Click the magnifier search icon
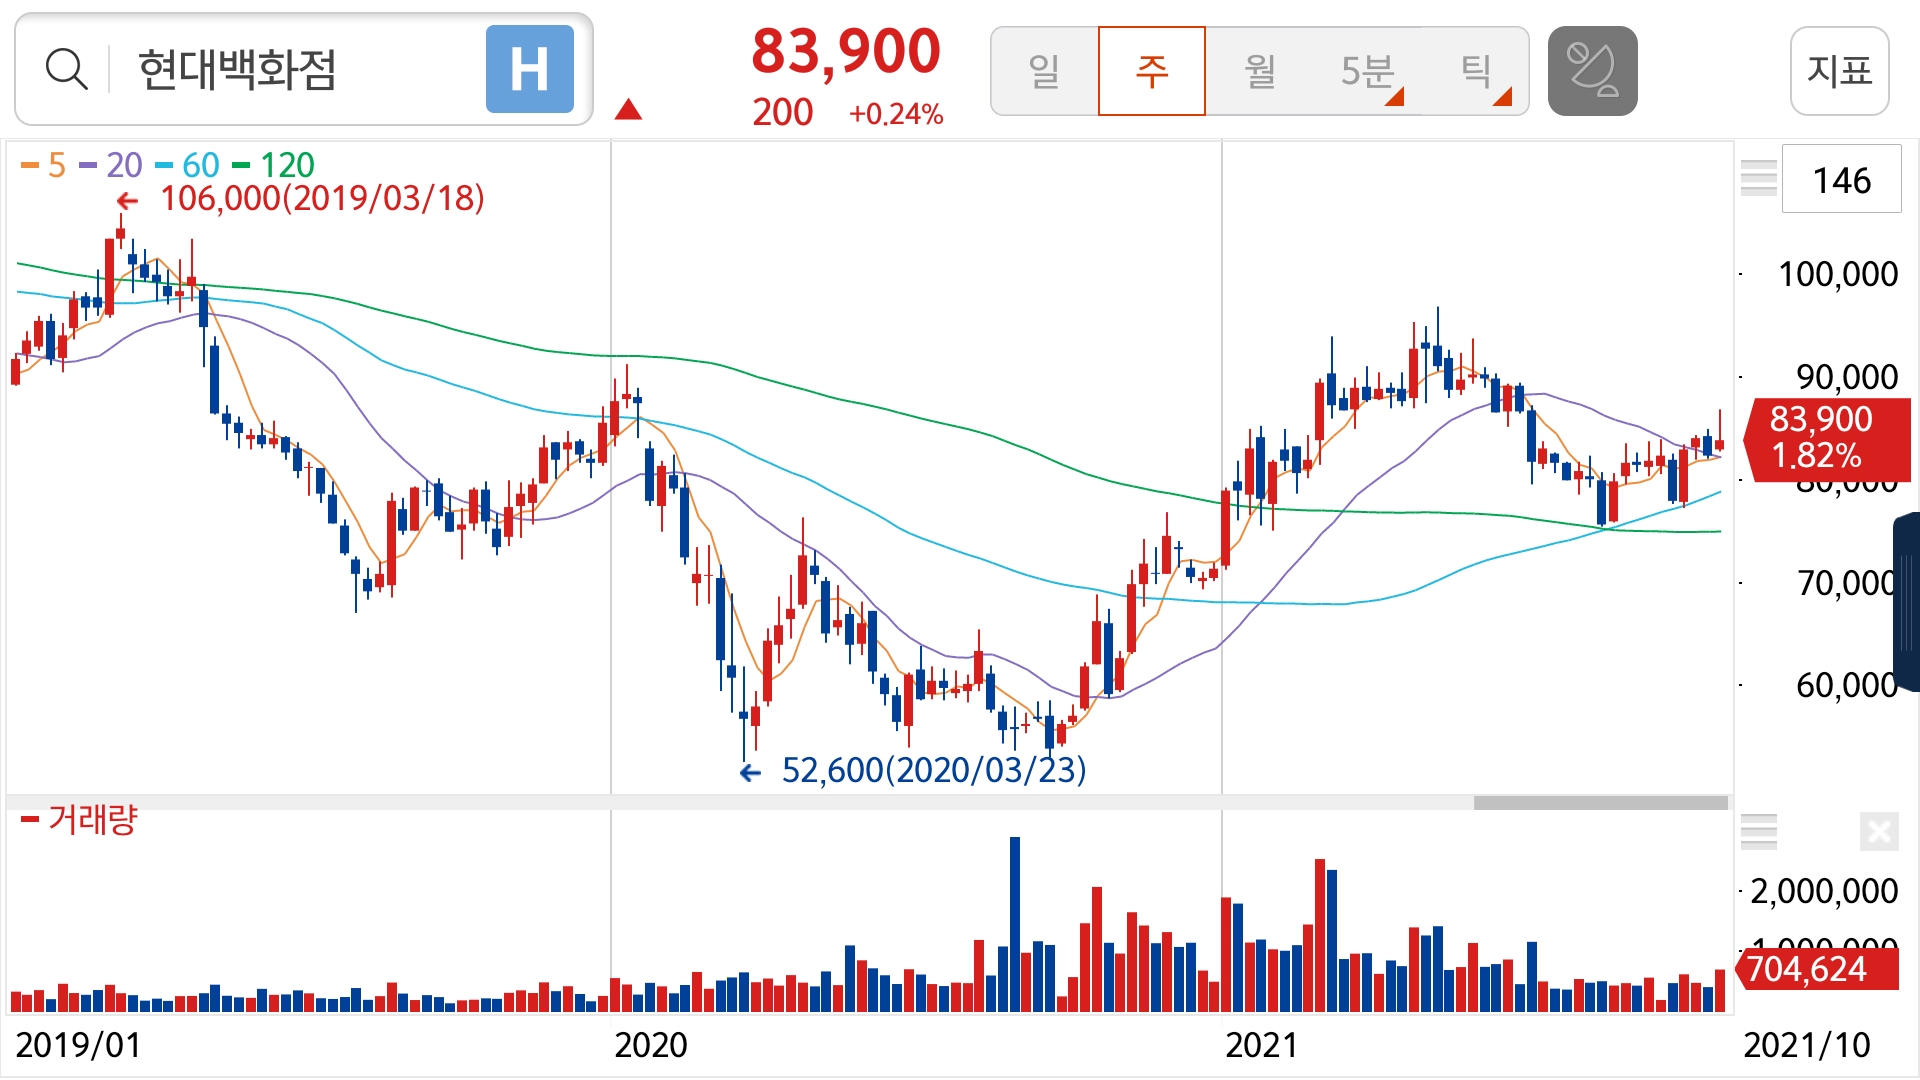The width and height of the screenshot is (1920, 1080). (66, 70)
